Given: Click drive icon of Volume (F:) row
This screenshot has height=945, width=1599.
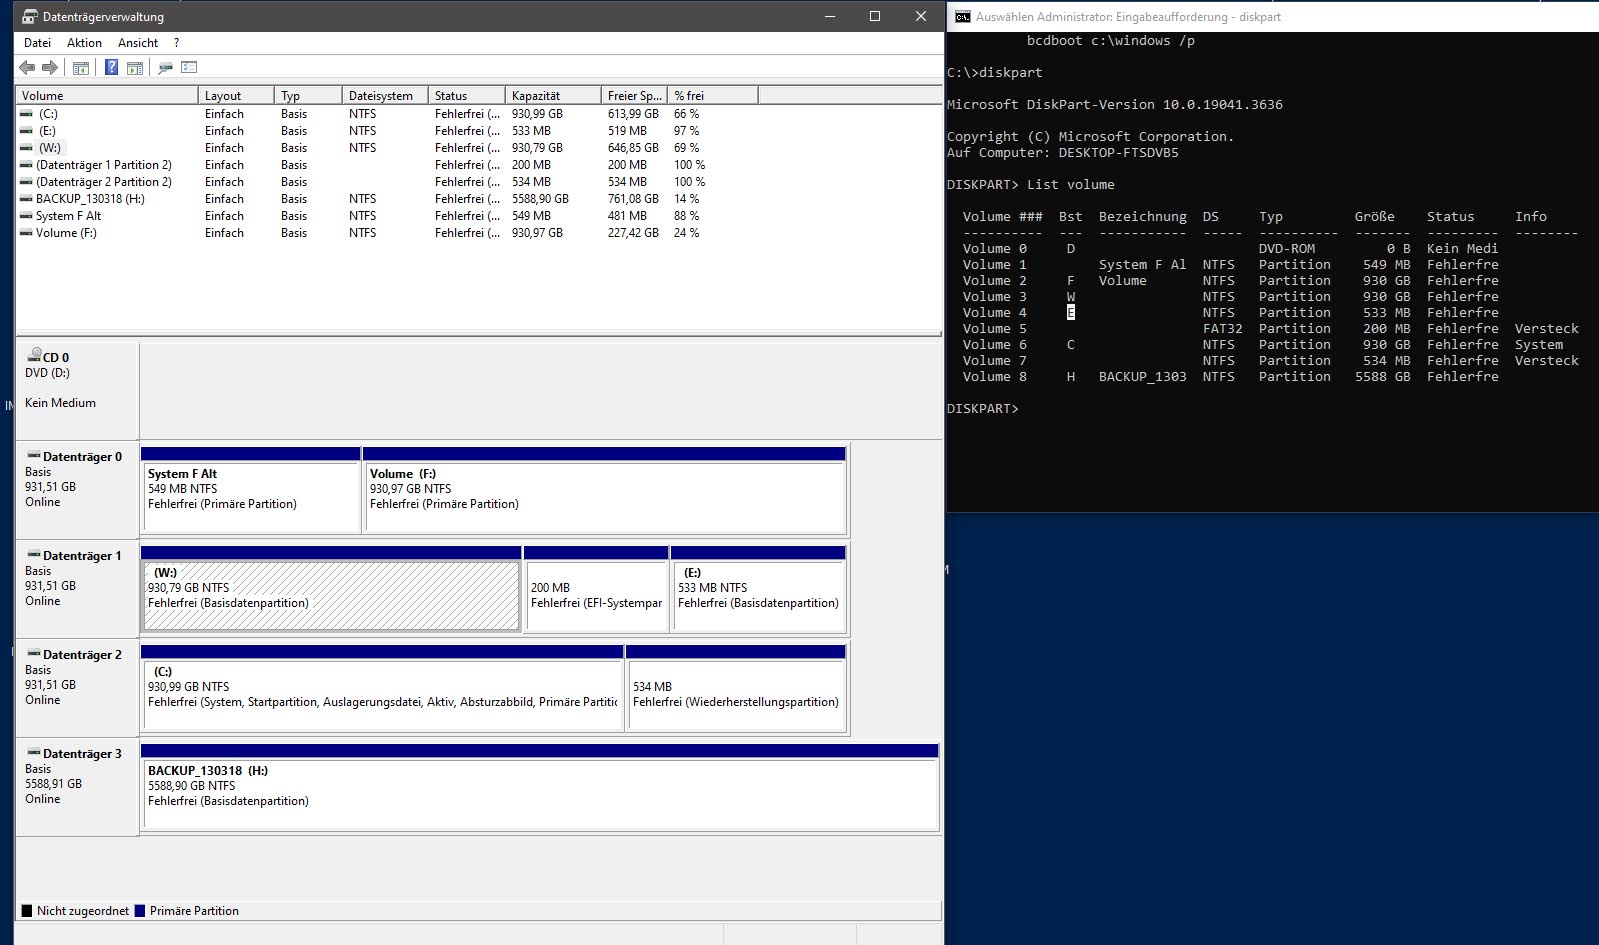Looking at the screenshot, I should pos(26,233).
